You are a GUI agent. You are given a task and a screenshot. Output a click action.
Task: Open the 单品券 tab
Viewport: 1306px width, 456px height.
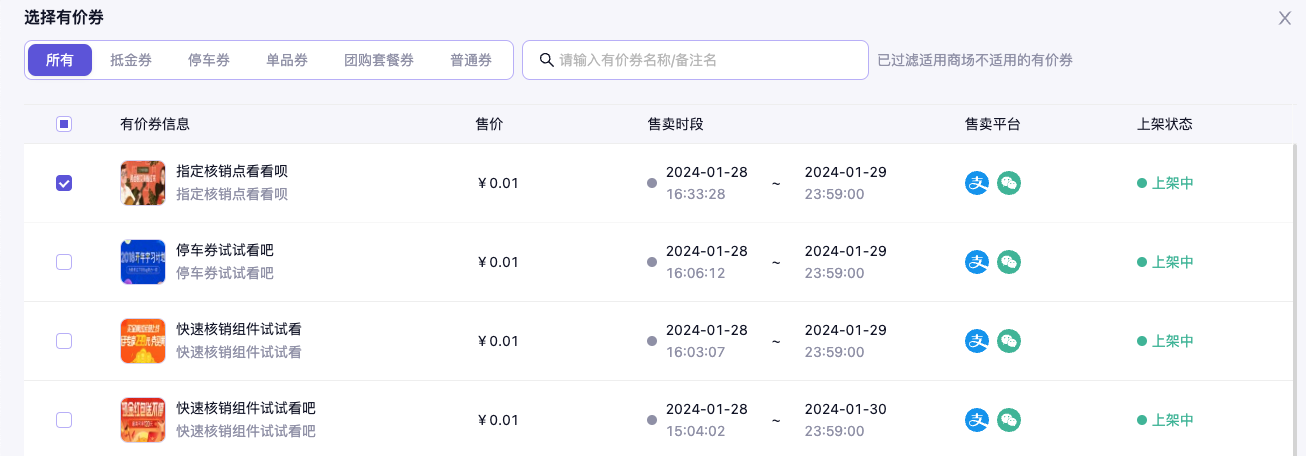(x=287, y=60)
